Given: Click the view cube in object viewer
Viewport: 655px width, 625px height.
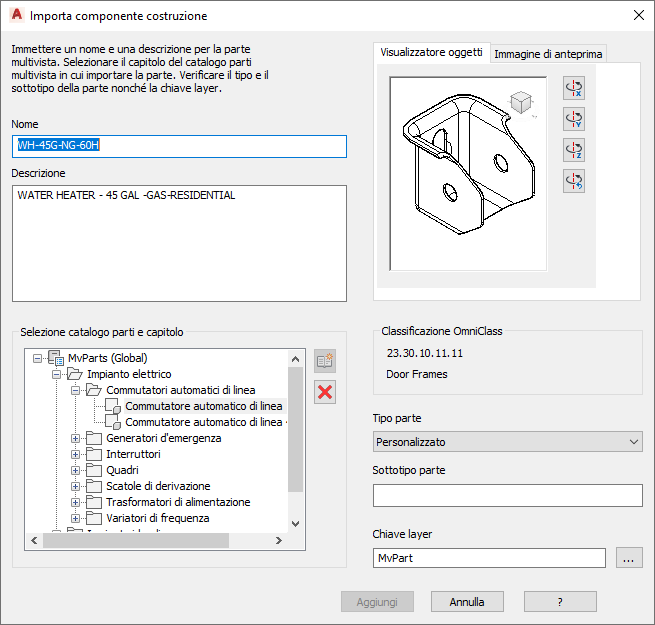Looking at the screenshot, I should 520,103.
